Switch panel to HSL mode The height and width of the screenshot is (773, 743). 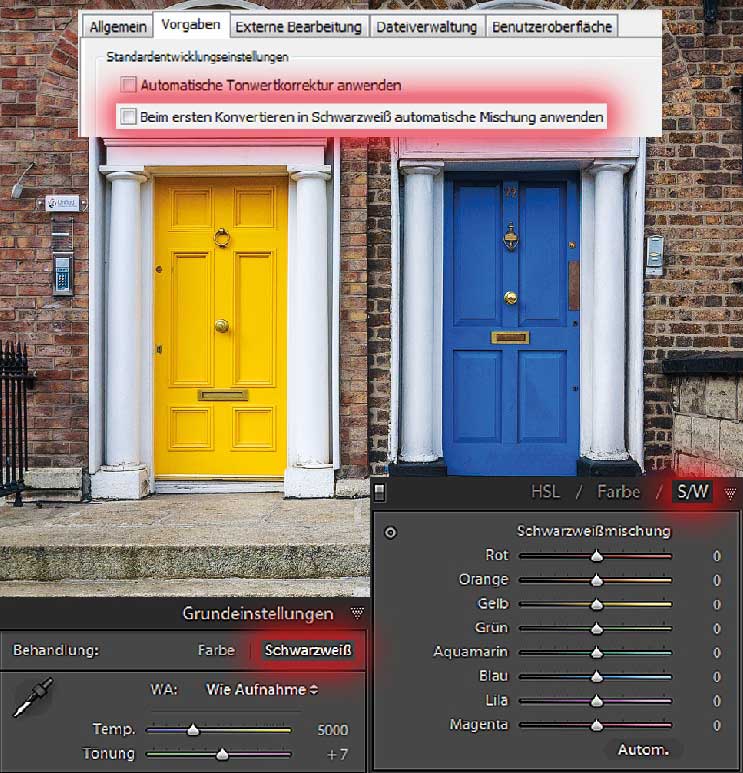click(x=545, y=492)
